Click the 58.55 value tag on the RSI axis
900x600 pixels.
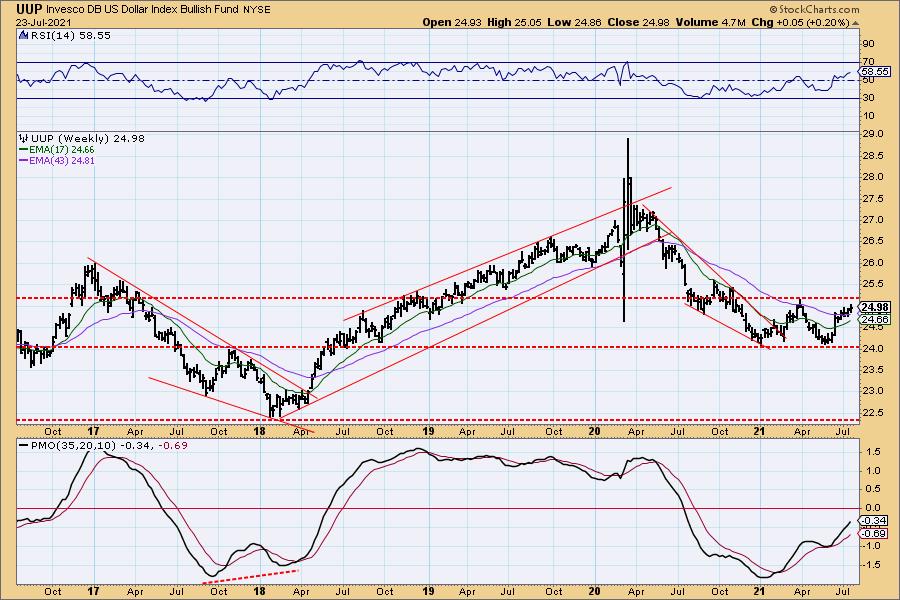click(876, 71)
